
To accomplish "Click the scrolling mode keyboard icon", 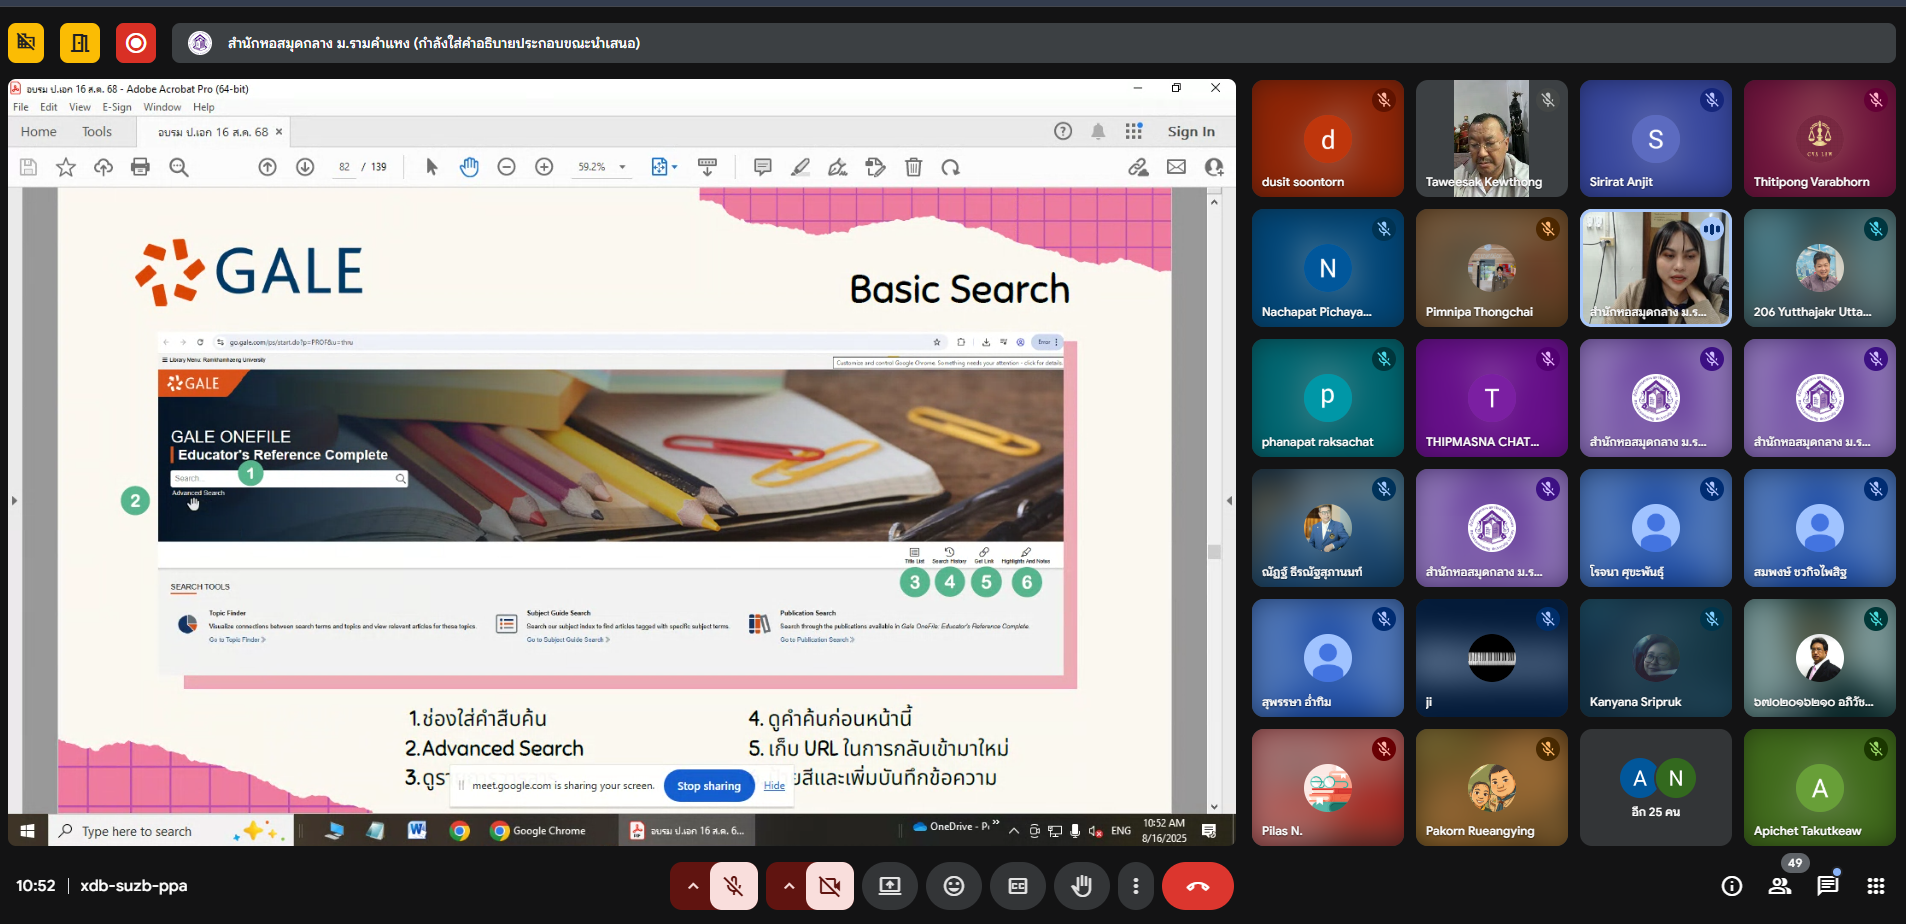I will pyautogui.click(x=707, y=167).
